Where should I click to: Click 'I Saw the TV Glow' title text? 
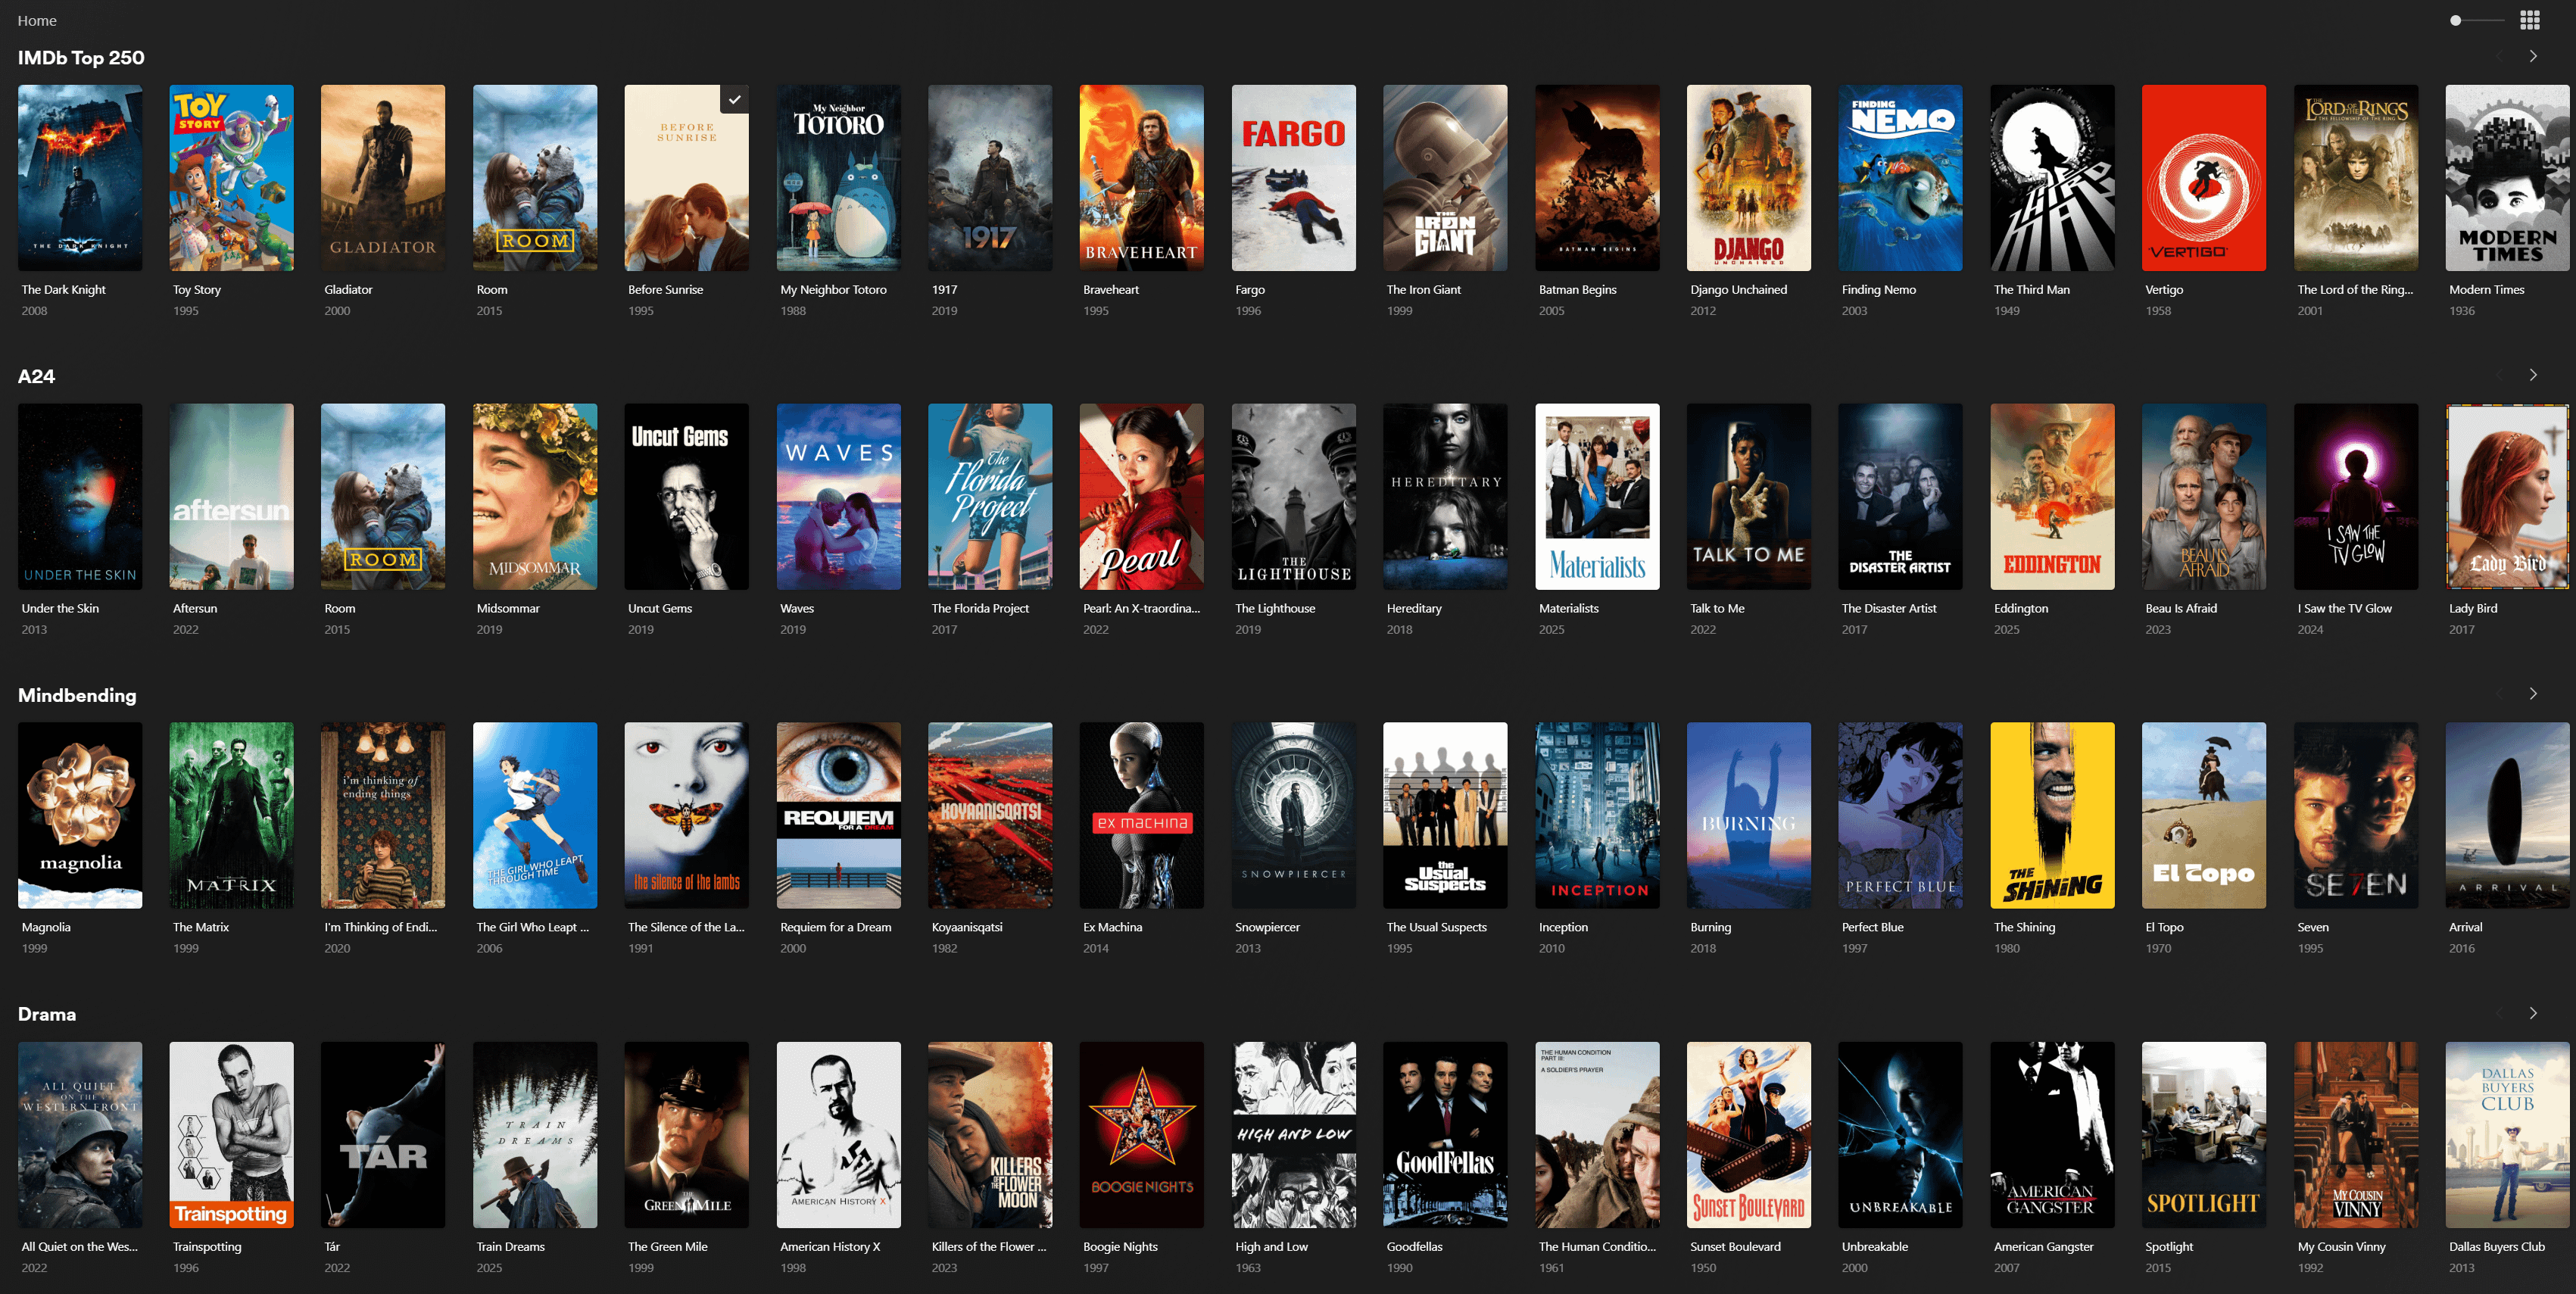click(x=2344, y=608)
